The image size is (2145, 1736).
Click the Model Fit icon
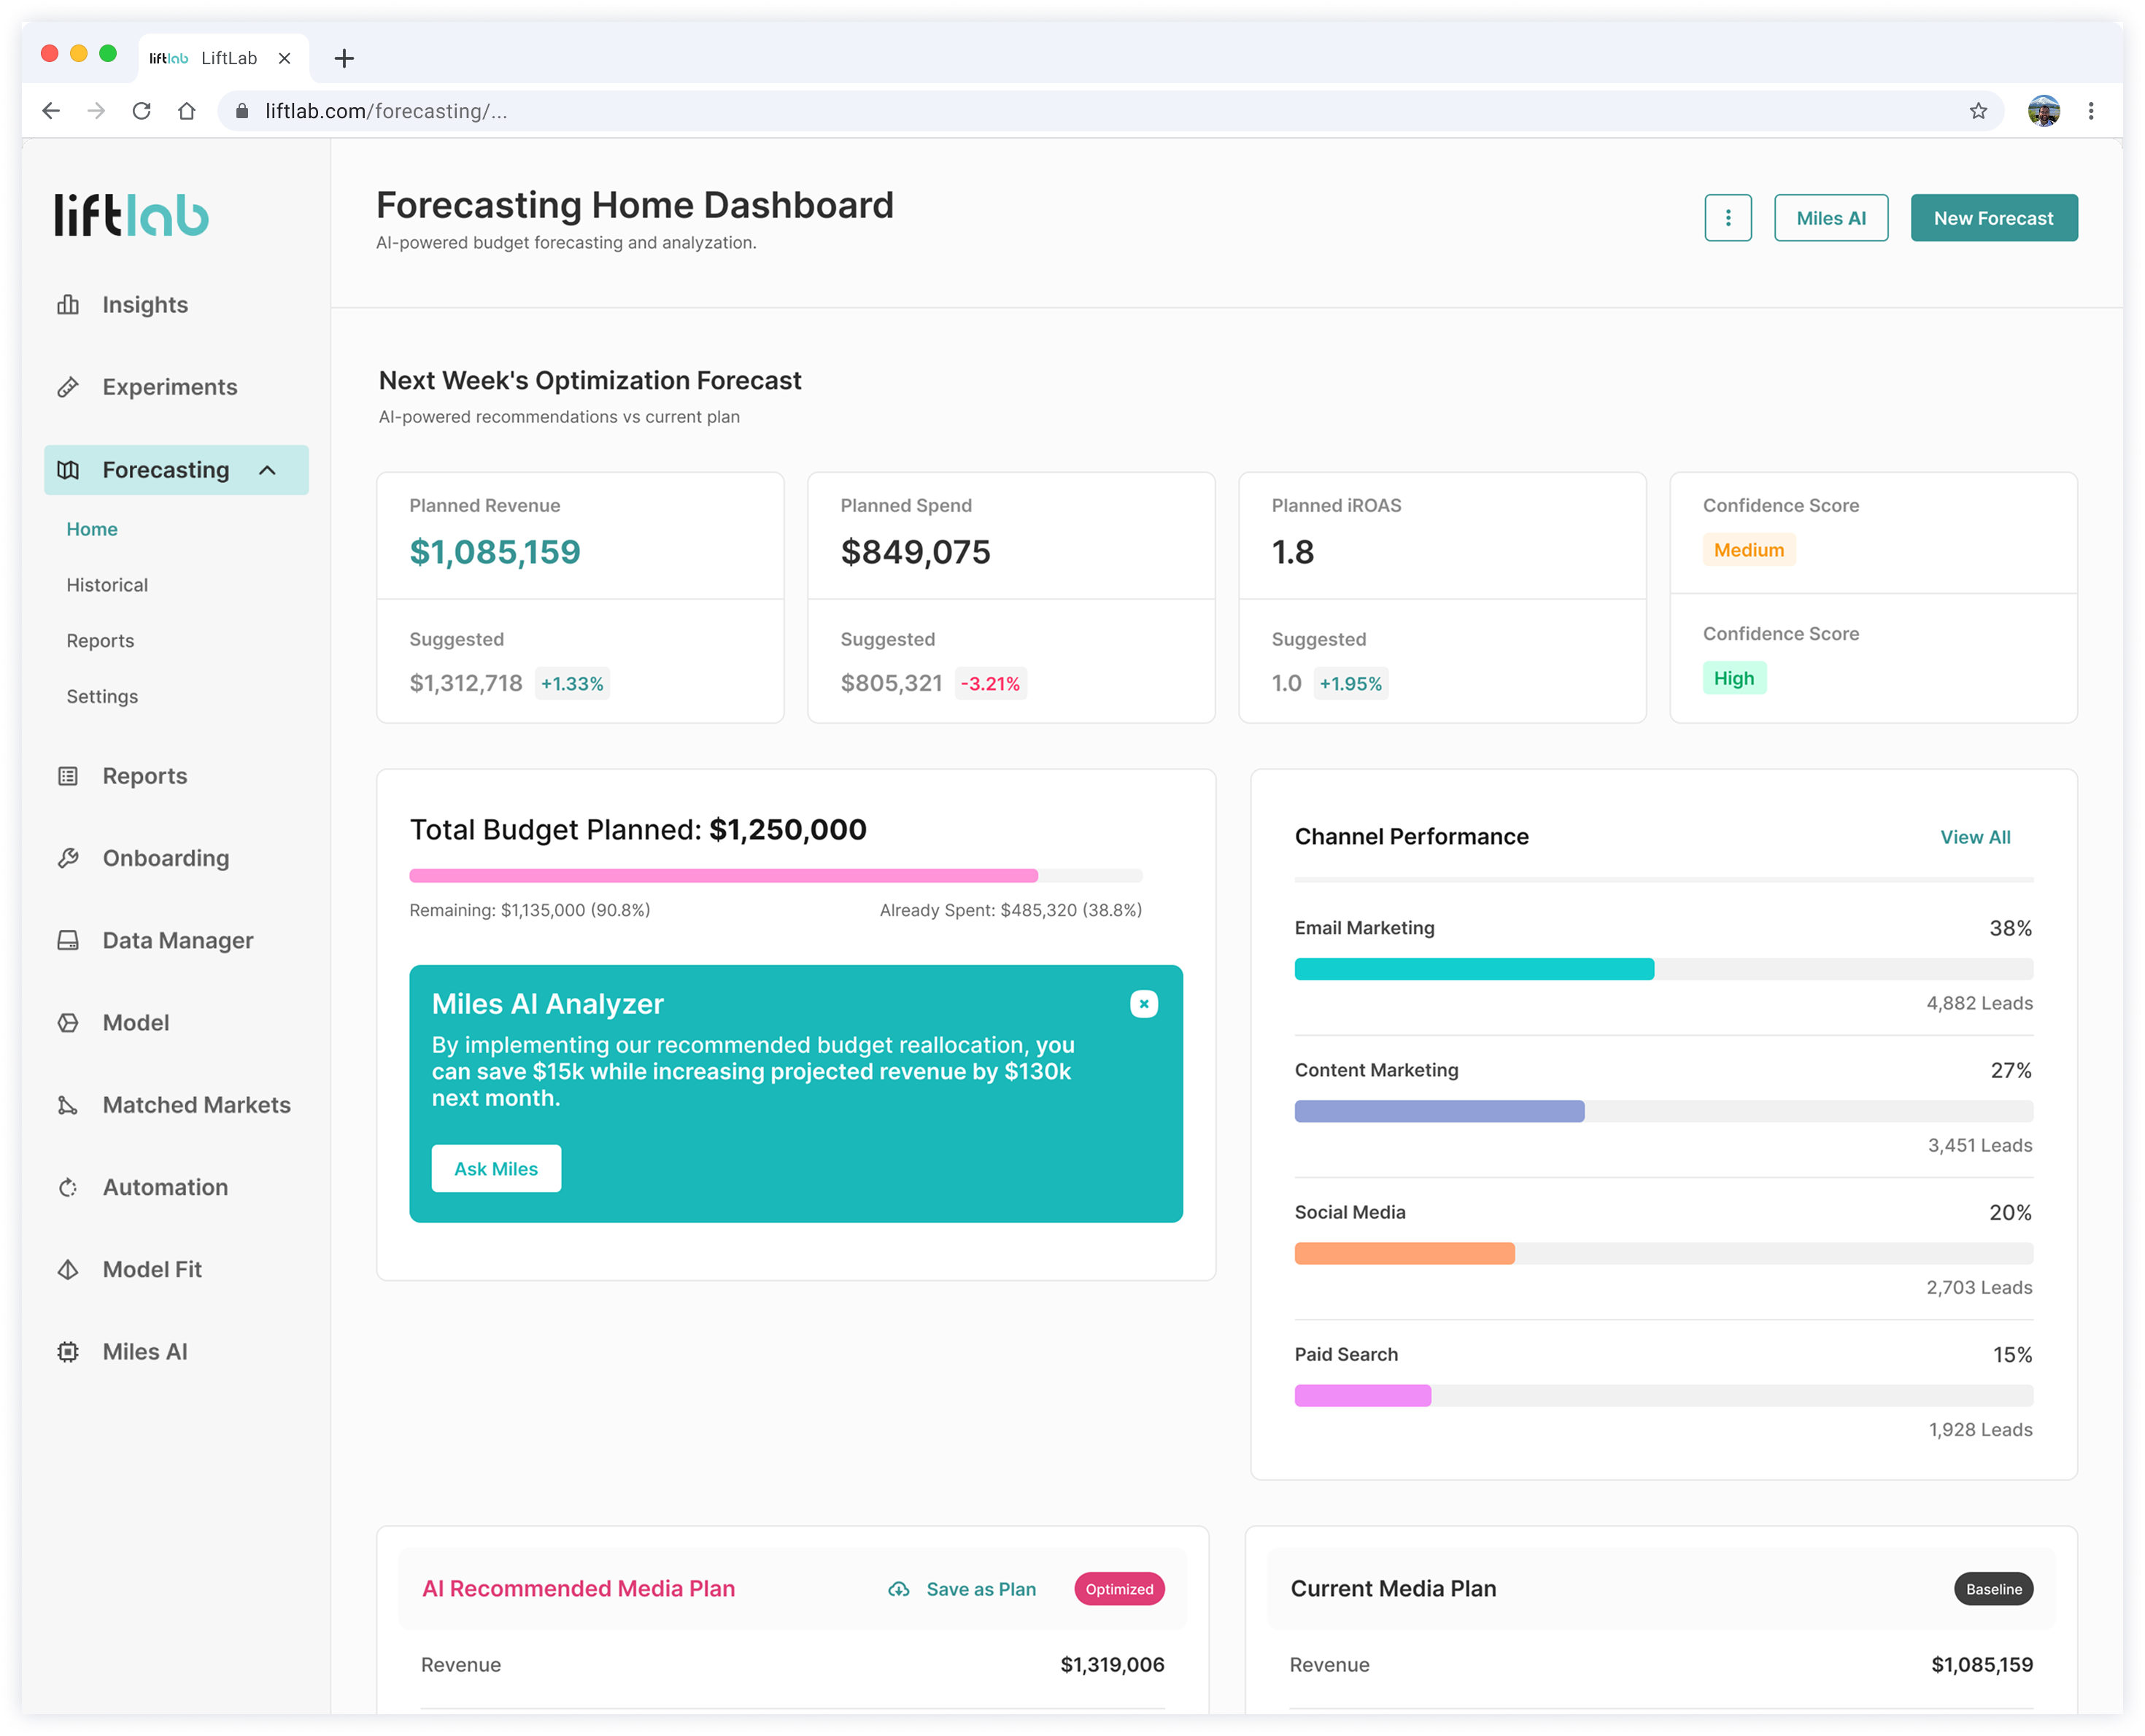tap(68, 1269)
